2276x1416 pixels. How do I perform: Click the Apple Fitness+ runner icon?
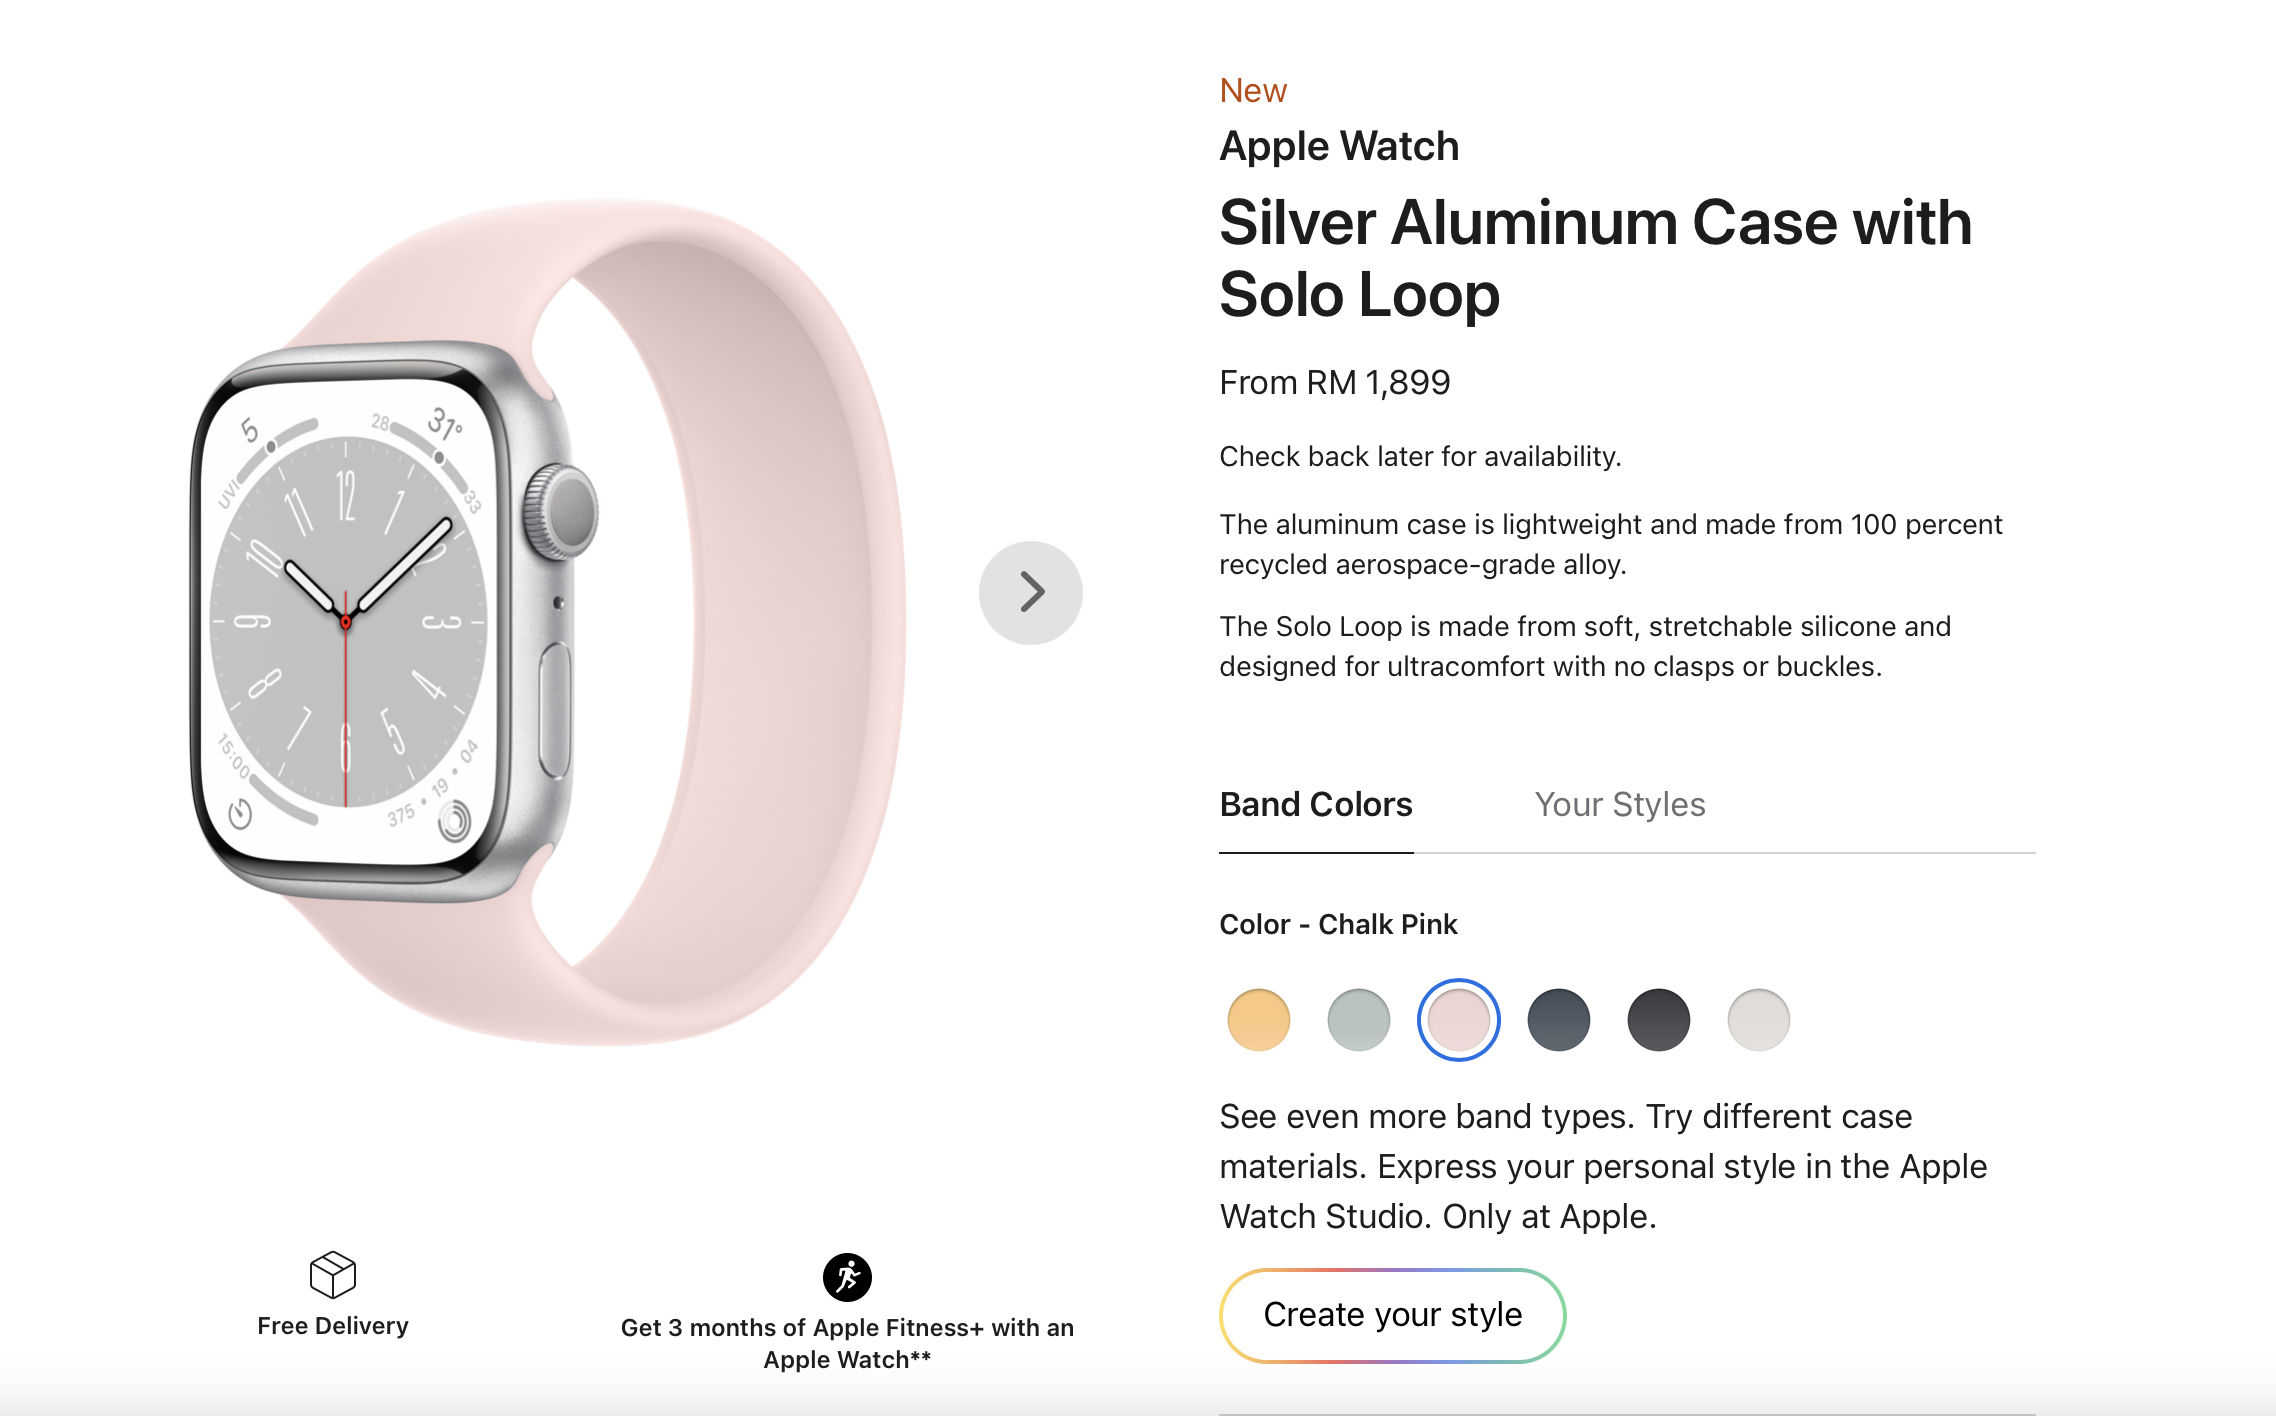(x=847, y=1277)
